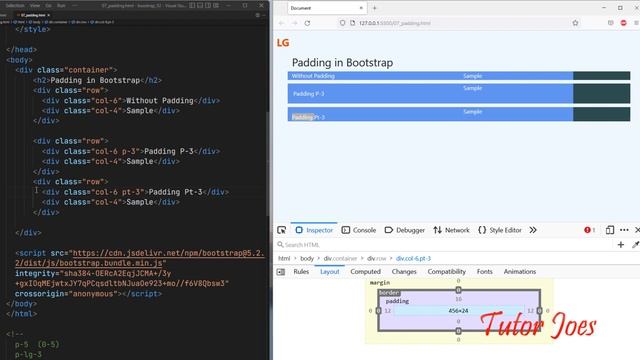This screenshot has width=640, height=360.
Task: Open the Run menu in VS Code
Action: [x=61, y=6]
